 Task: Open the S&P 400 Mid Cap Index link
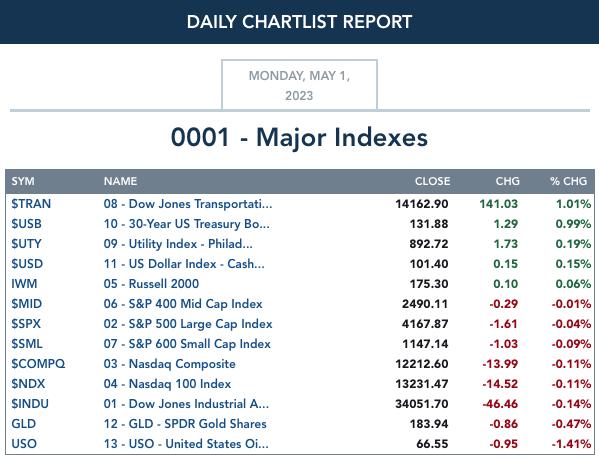pyautogui.click(x=183, y=304)
